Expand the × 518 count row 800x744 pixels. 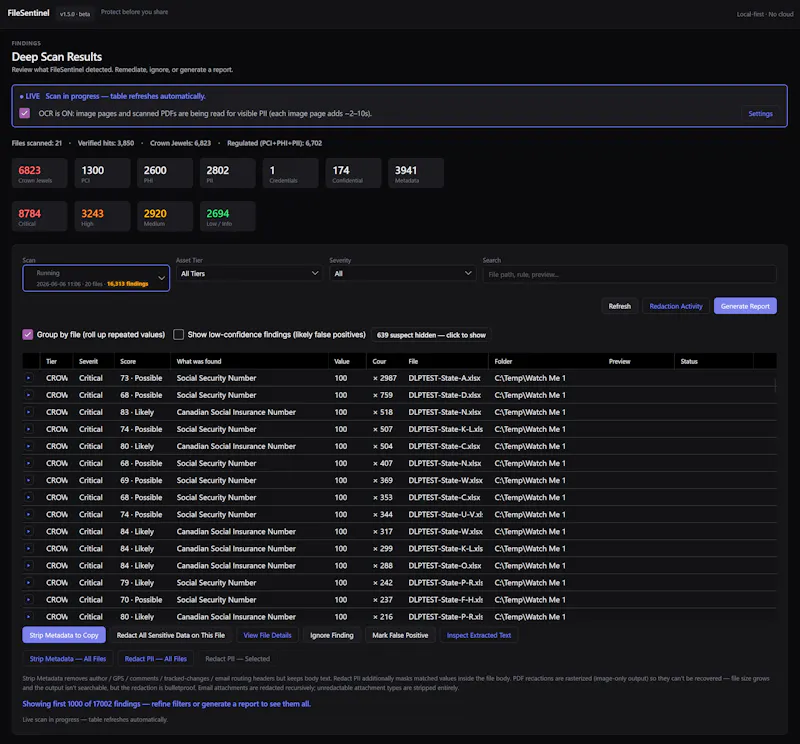click(x=29, y=412)
